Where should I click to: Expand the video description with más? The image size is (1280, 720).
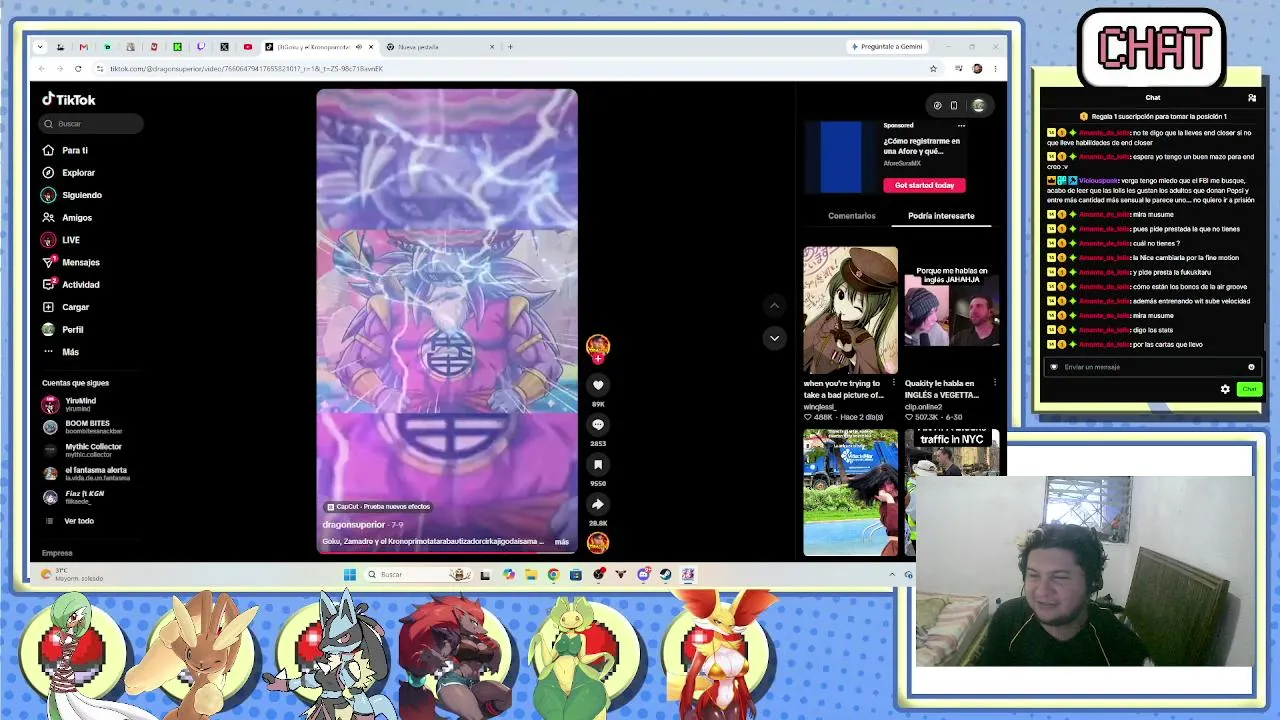coord(562,542)
